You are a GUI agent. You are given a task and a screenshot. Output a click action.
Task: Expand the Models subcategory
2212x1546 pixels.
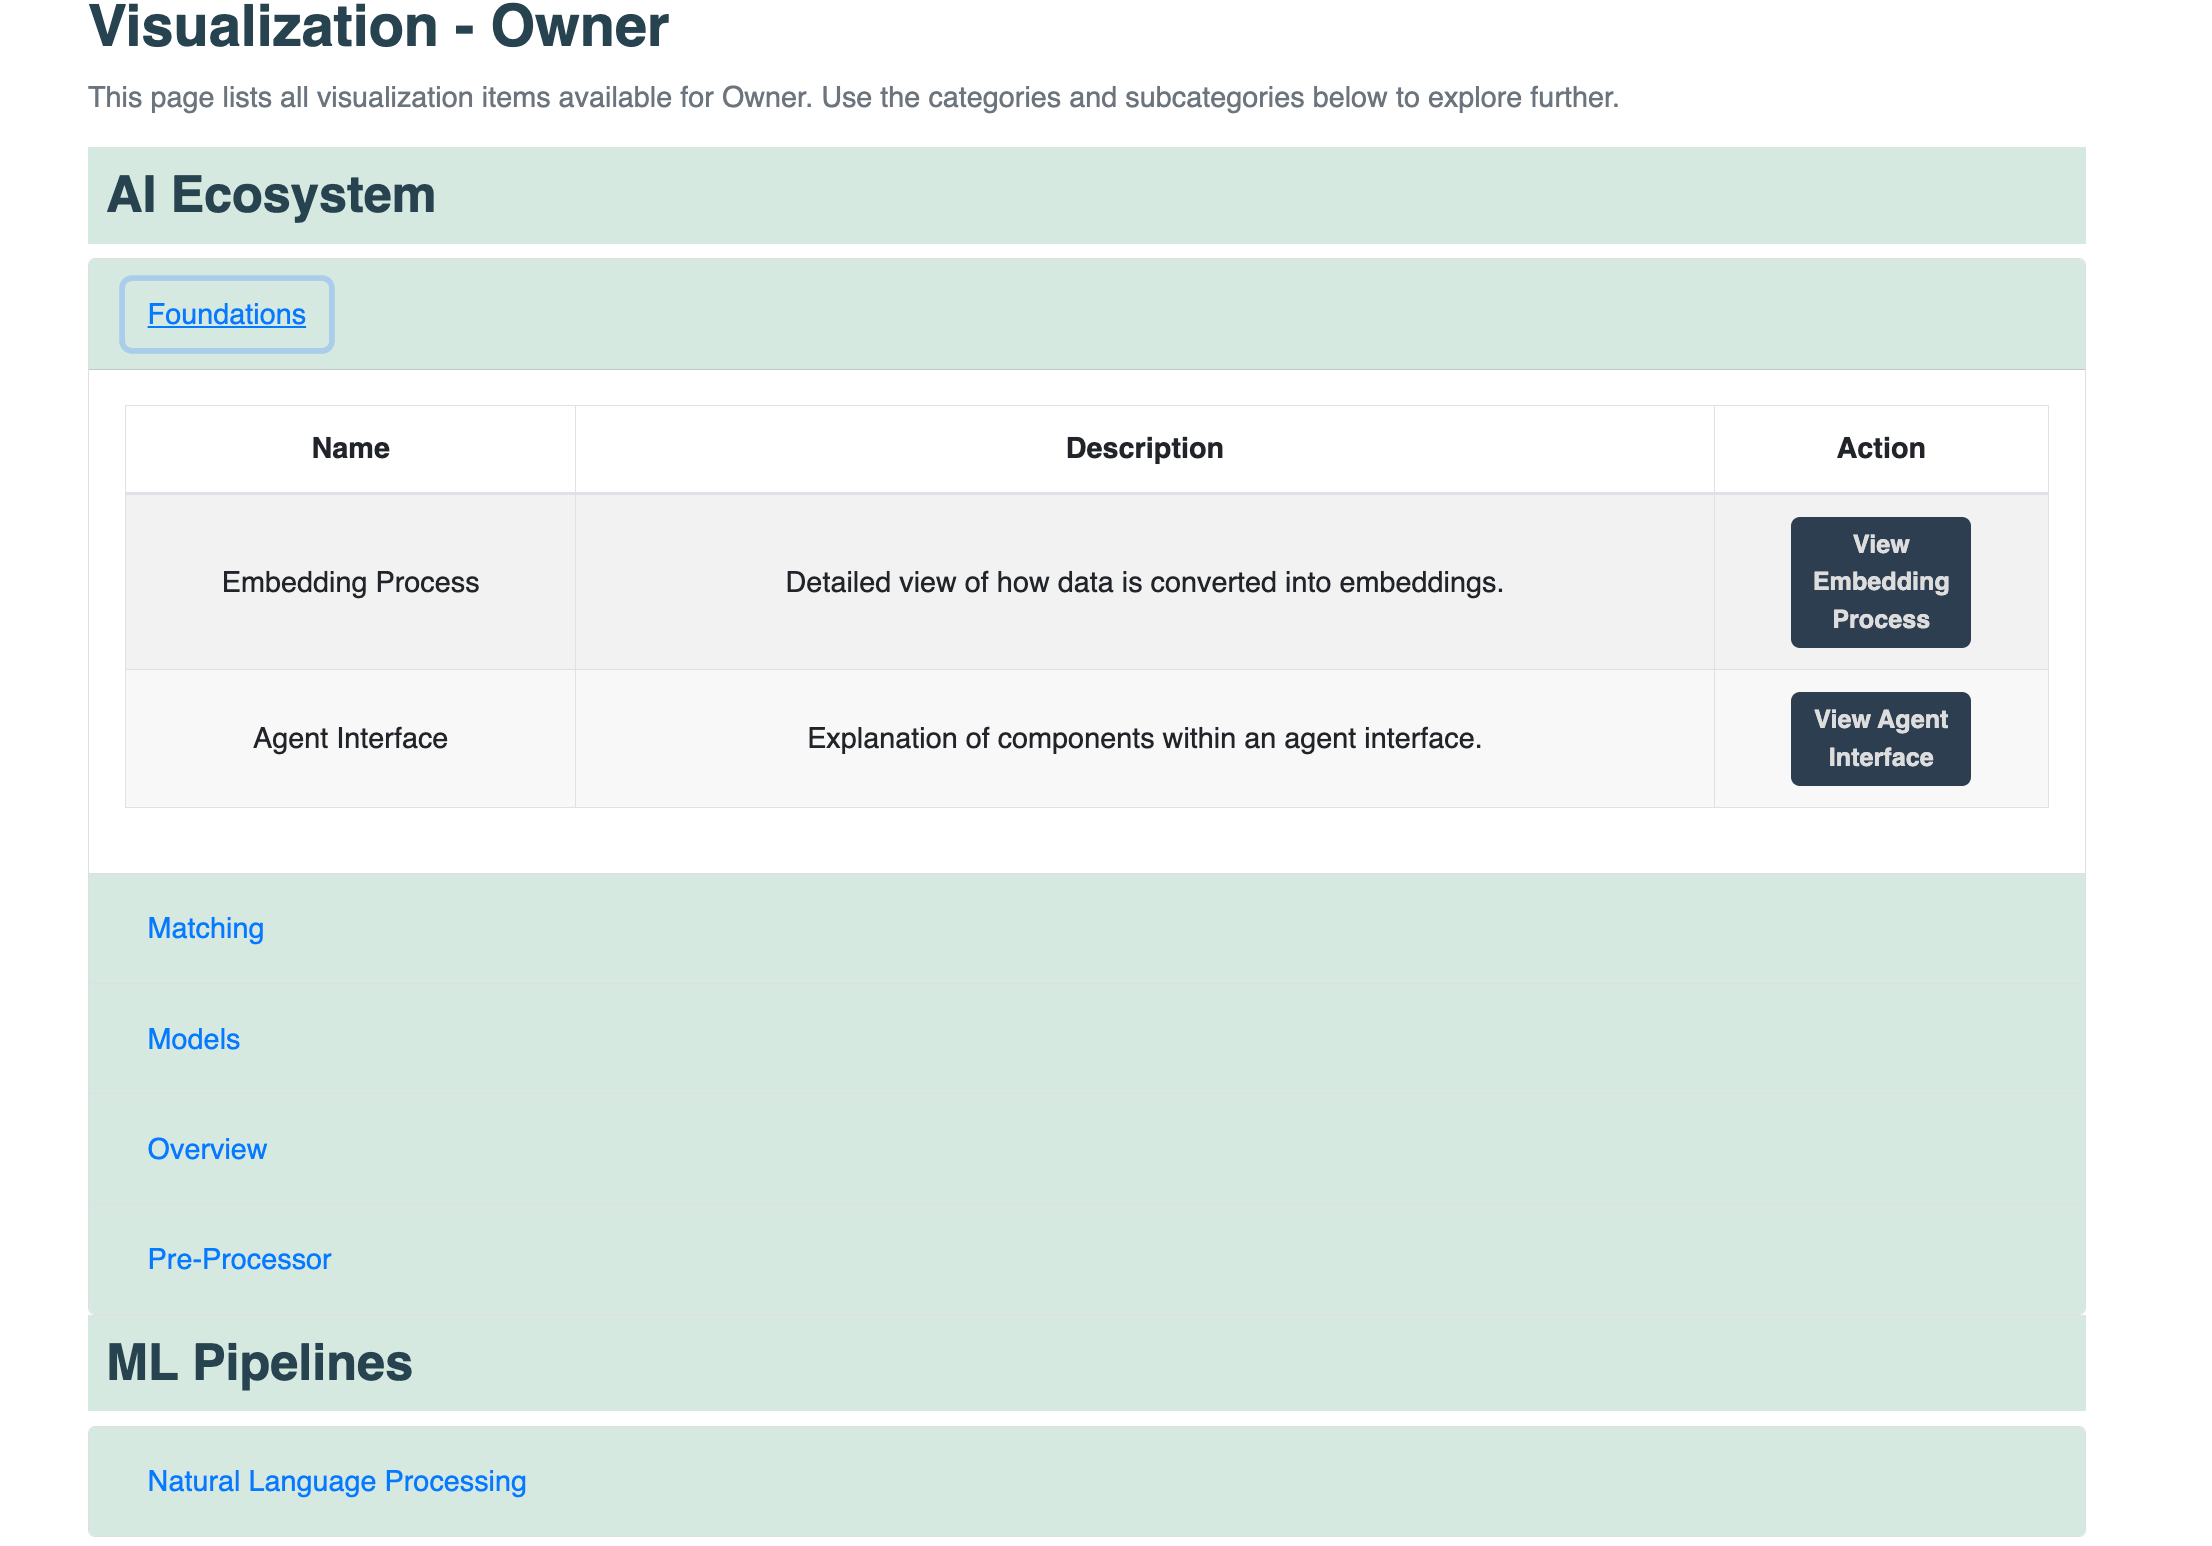pyautogui.click(x=193, y=1039)
